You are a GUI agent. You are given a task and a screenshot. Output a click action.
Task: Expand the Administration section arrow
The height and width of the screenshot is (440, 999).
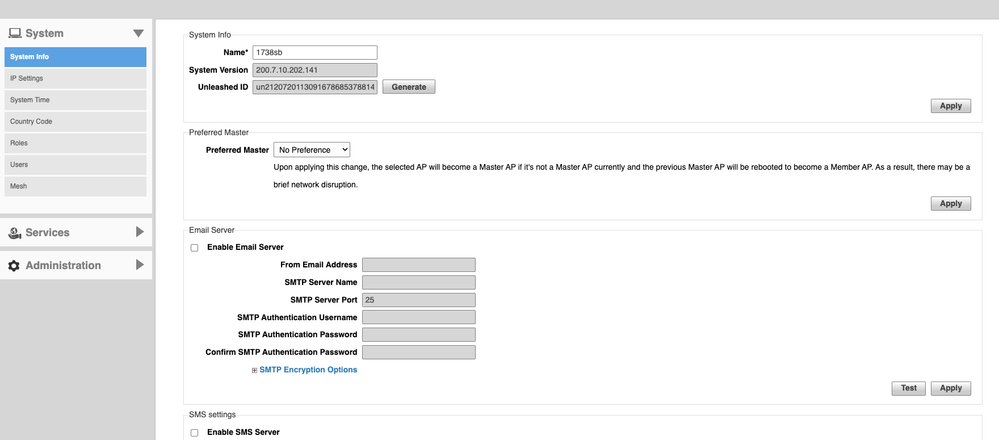(x=139, y=265)
